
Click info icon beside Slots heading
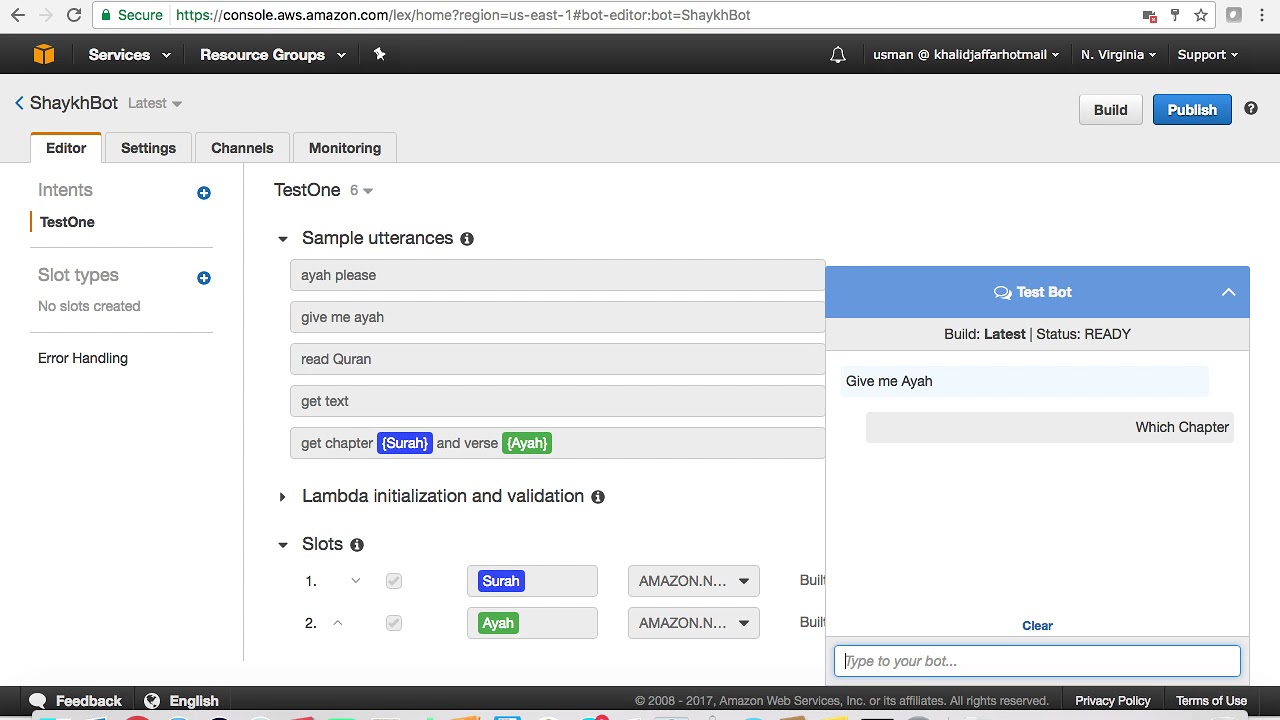pos(357,545)
